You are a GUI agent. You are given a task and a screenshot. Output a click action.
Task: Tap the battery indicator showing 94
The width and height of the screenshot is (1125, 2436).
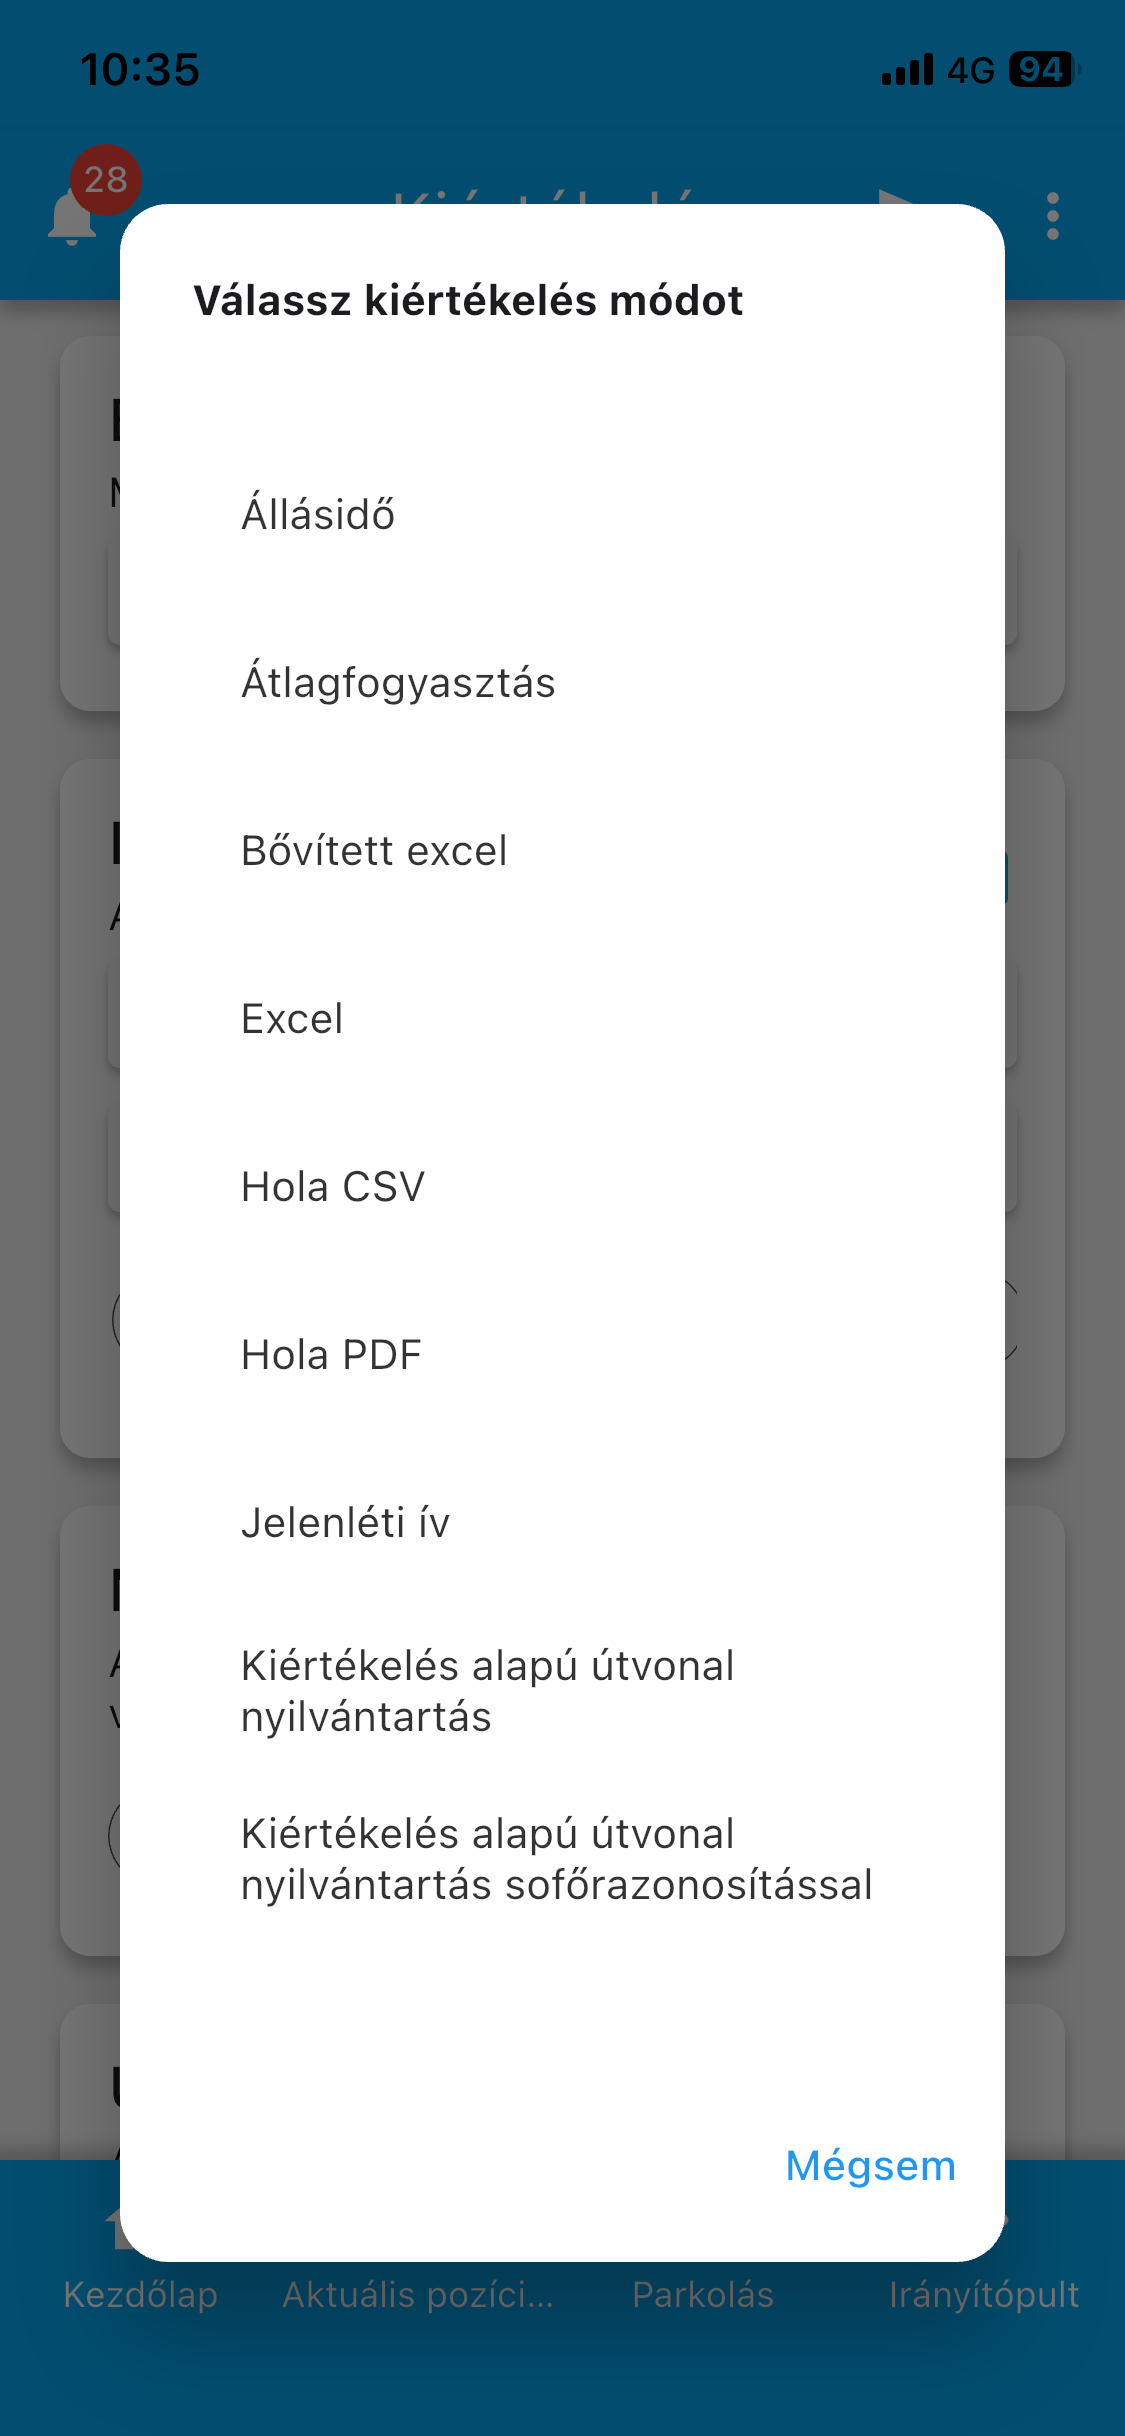pos(1042,70)
